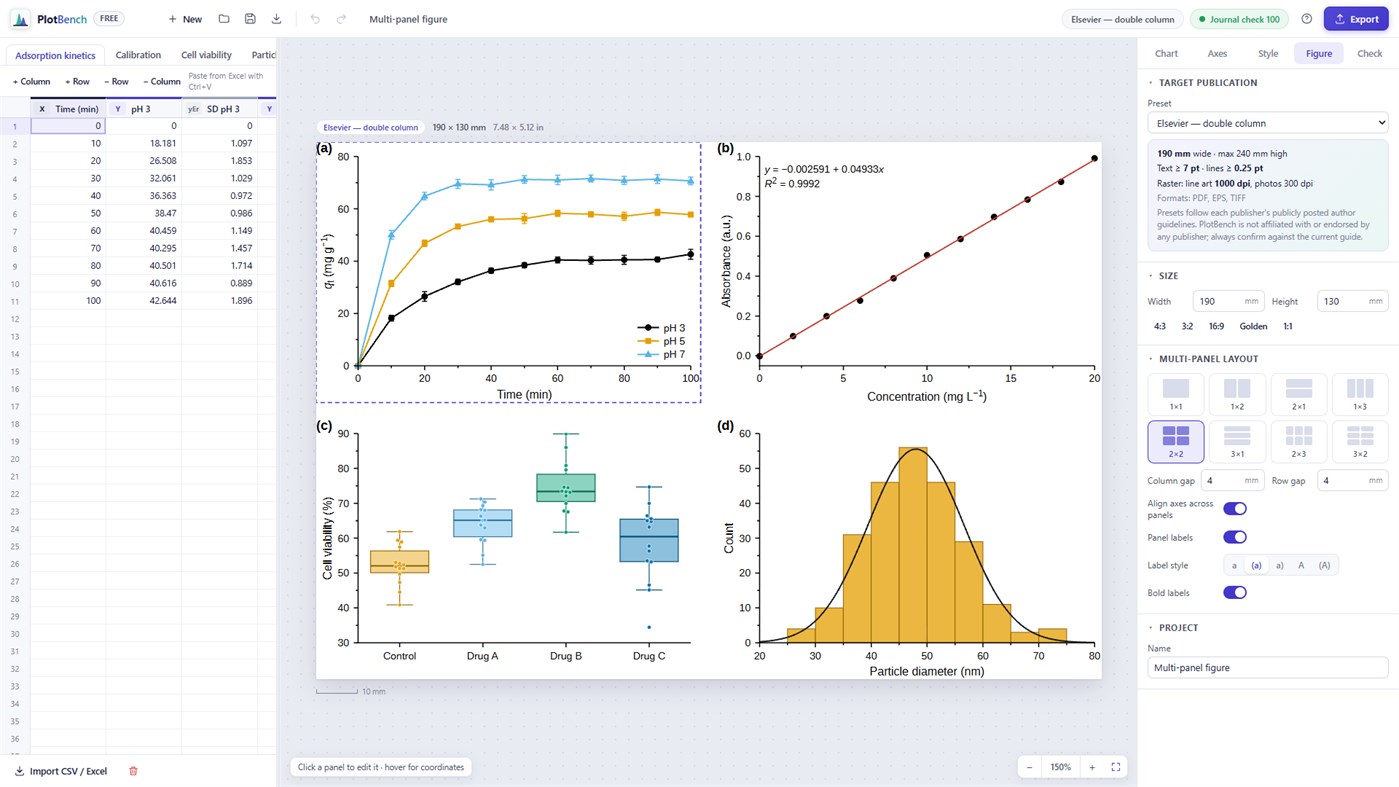Select the 'a)' label style option

coord(1279,565)
